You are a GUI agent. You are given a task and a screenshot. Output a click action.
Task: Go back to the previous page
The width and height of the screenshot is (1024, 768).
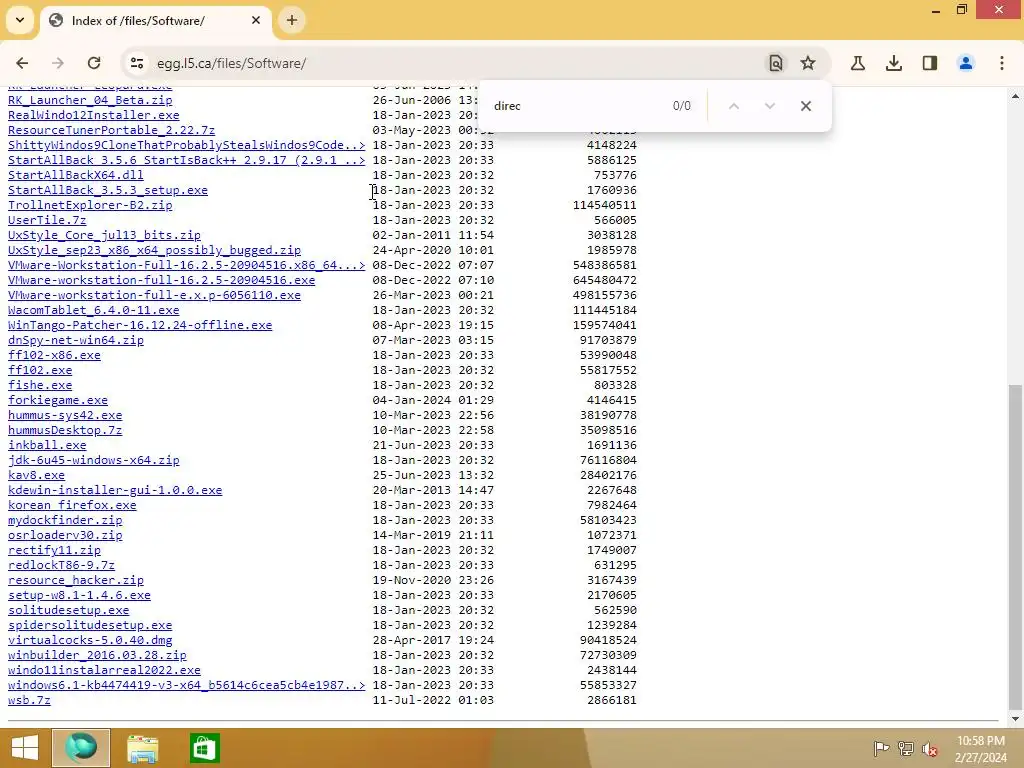22,63
